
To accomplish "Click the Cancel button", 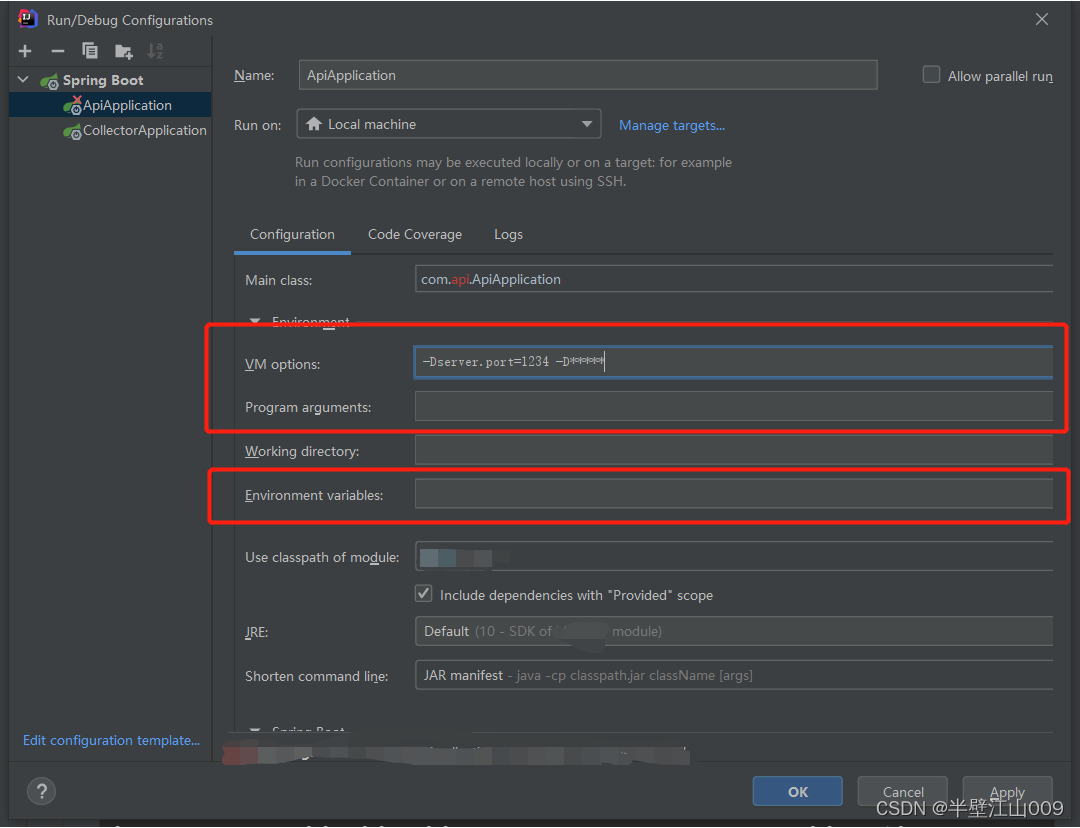I will point(902,791).
